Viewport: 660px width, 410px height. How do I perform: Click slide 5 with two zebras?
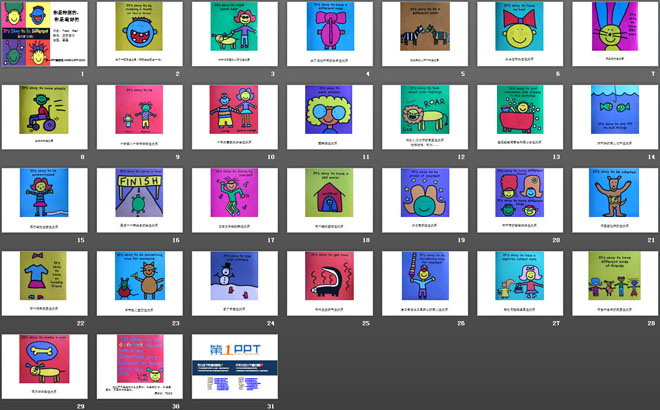click(425, 34)
